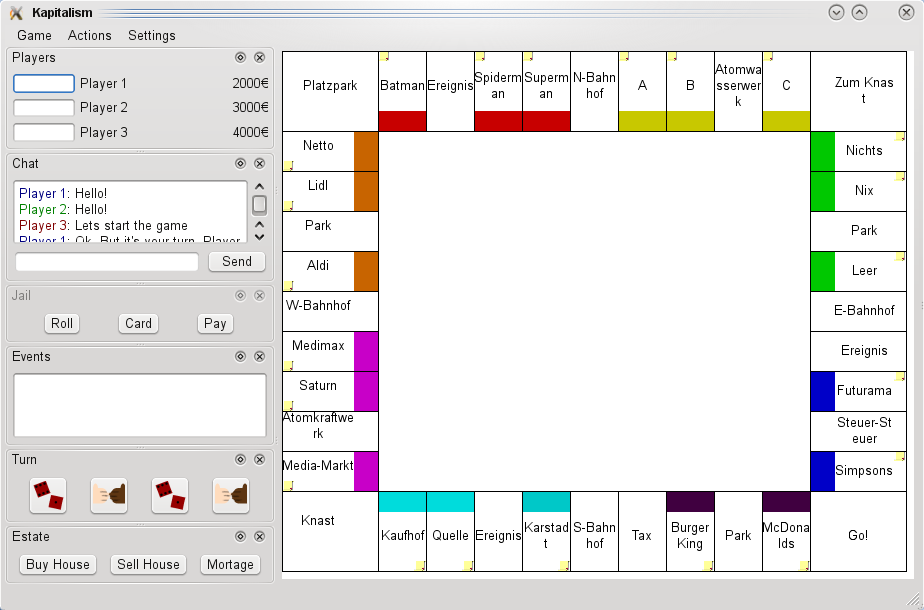Click the yellow note icon on Netto square

(289, 166)
